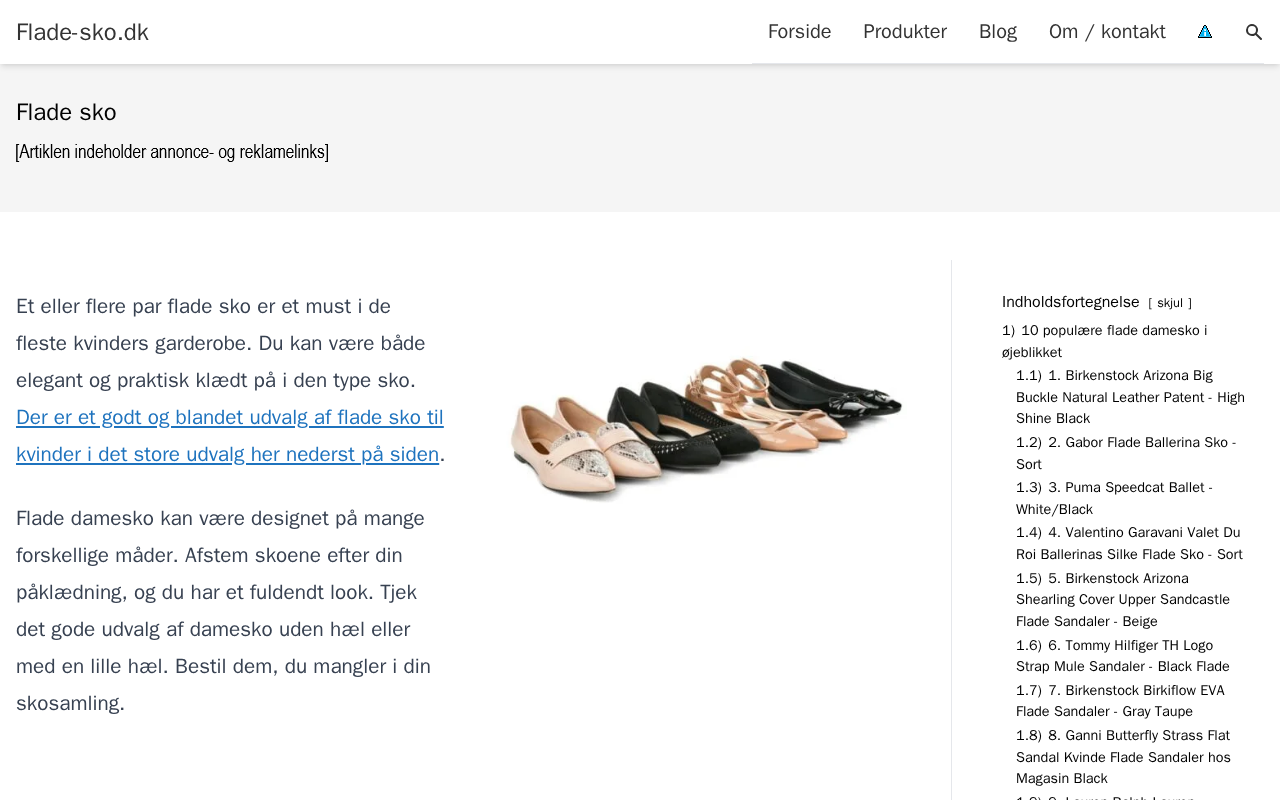Jump to Valentino Garavani Valet Du Roi entry
Viewport: 1280px width, 800px height.
pyautogui.click(x=1129, y=543)
